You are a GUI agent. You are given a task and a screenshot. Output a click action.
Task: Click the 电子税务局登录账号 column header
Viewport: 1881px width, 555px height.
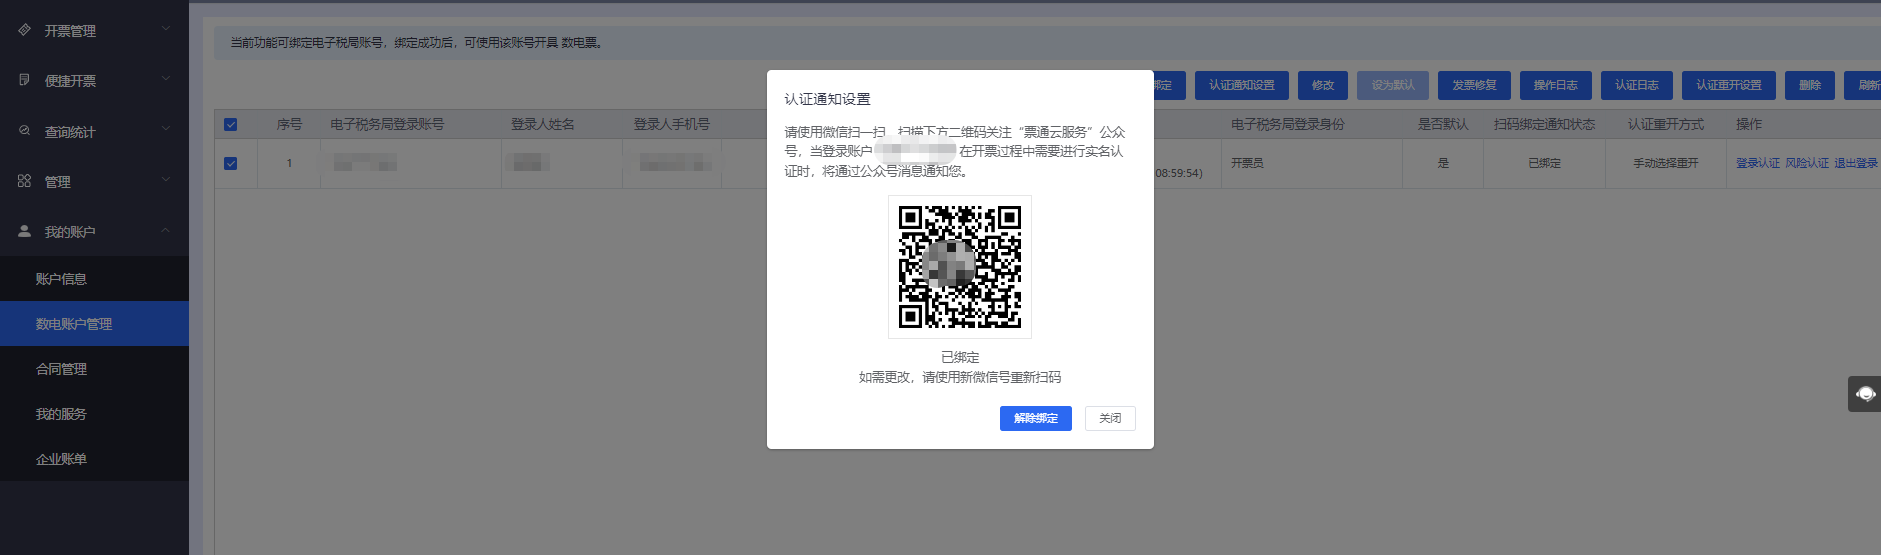[387, 124]
